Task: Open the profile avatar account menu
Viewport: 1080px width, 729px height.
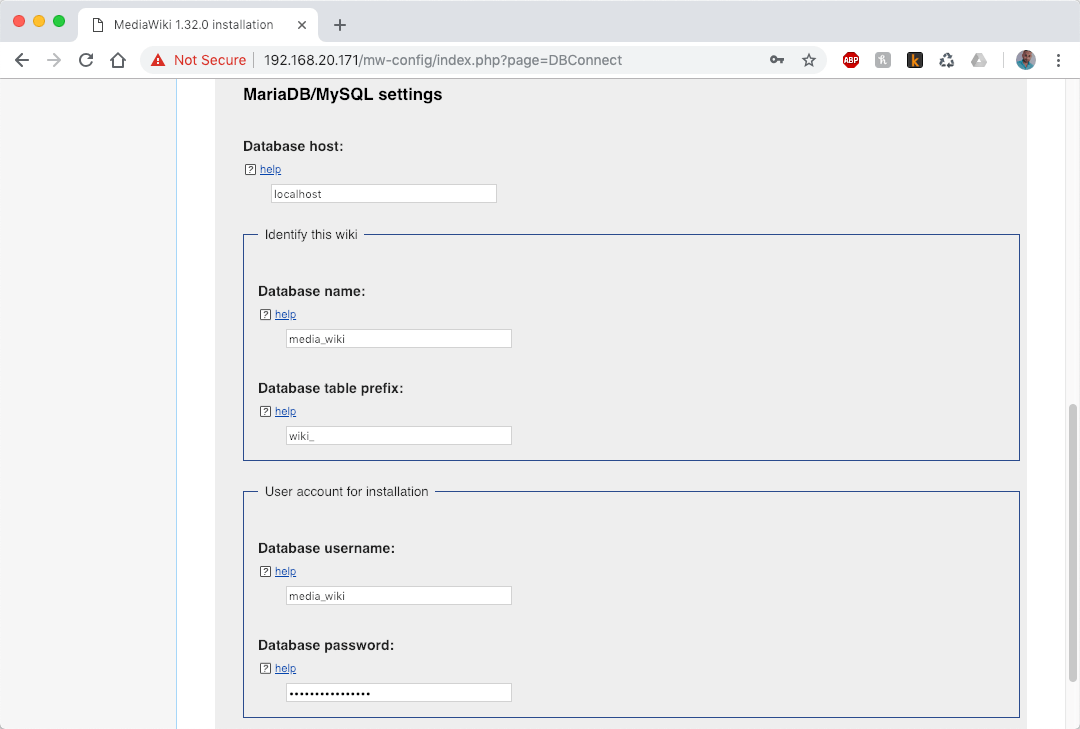Action: 1026,60
